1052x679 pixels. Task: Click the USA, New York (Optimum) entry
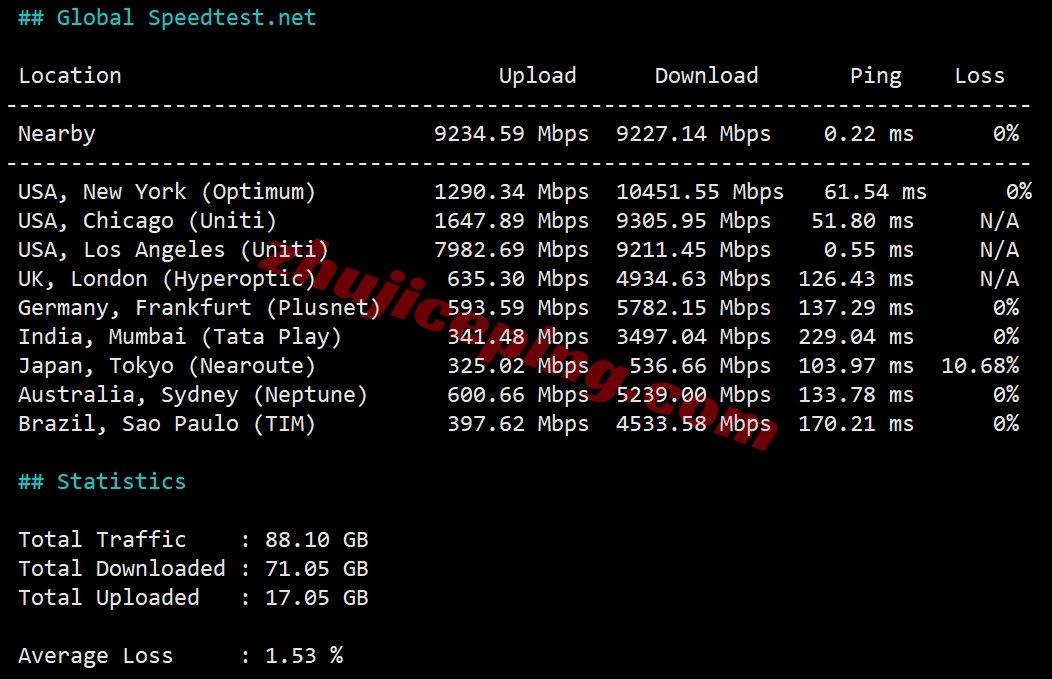[167, 192]
